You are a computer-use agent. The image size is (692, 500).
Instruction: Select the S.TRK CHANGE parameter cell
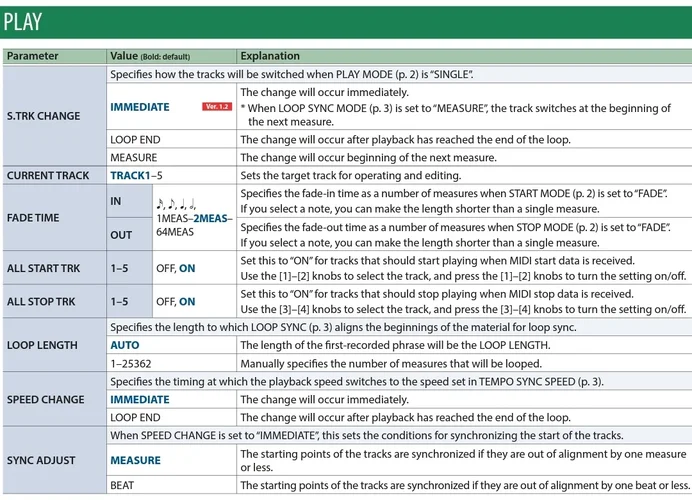pos(54,116)
